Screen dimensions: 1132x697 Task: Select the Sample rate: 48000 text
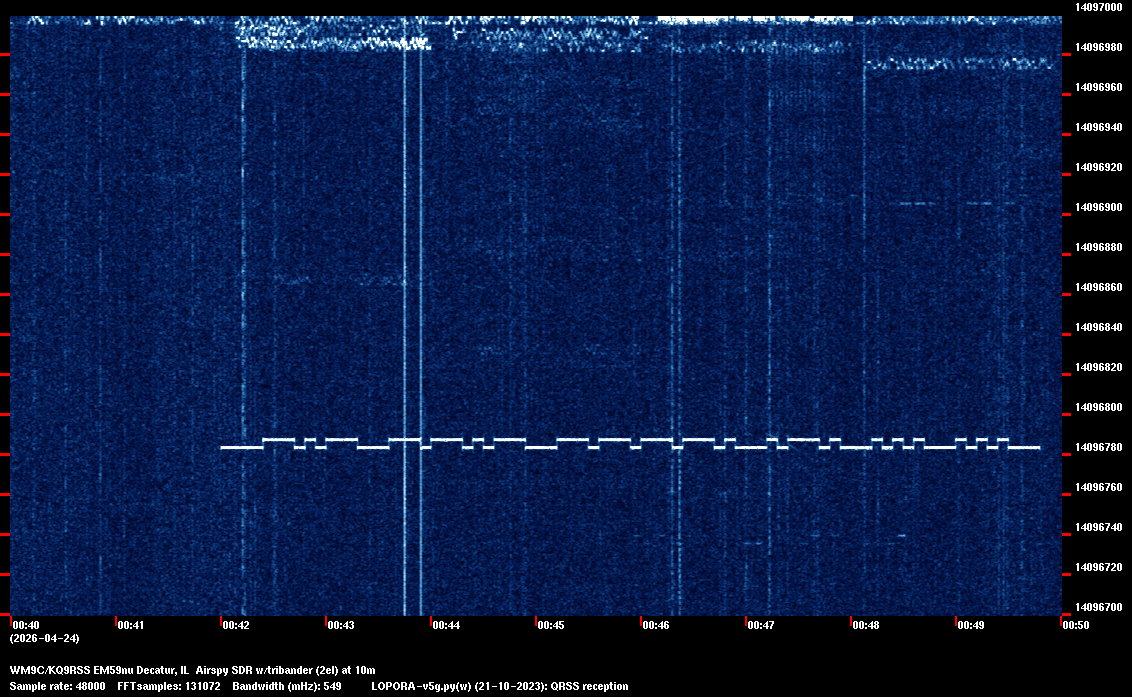[x=56, y=686]
